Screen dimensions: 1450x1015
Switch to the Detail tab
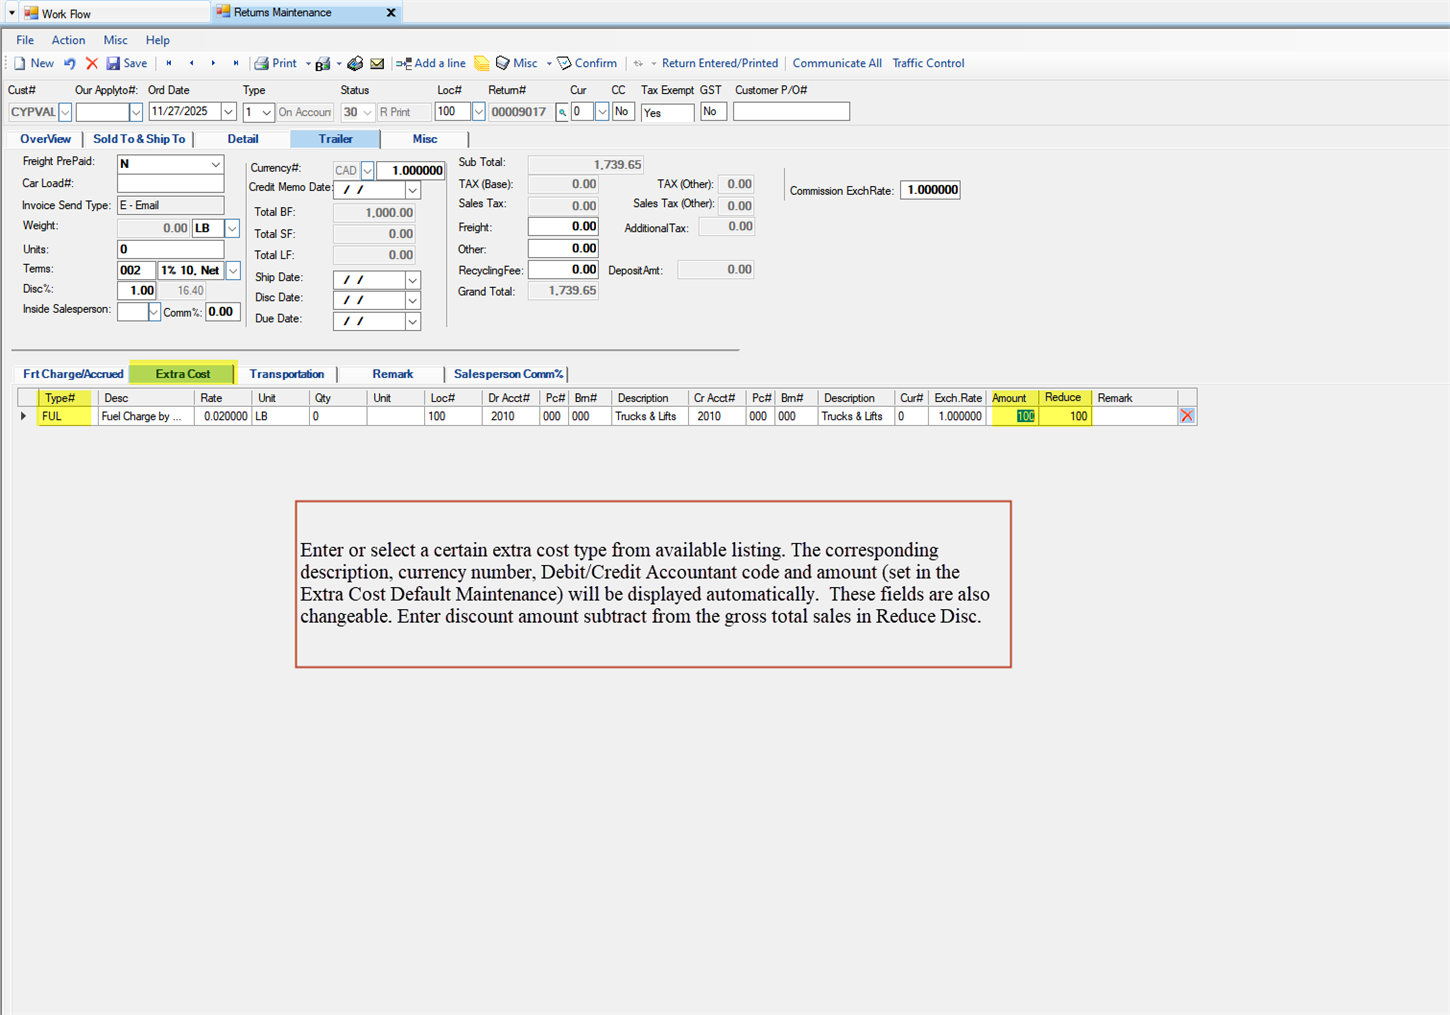(242, 139)
